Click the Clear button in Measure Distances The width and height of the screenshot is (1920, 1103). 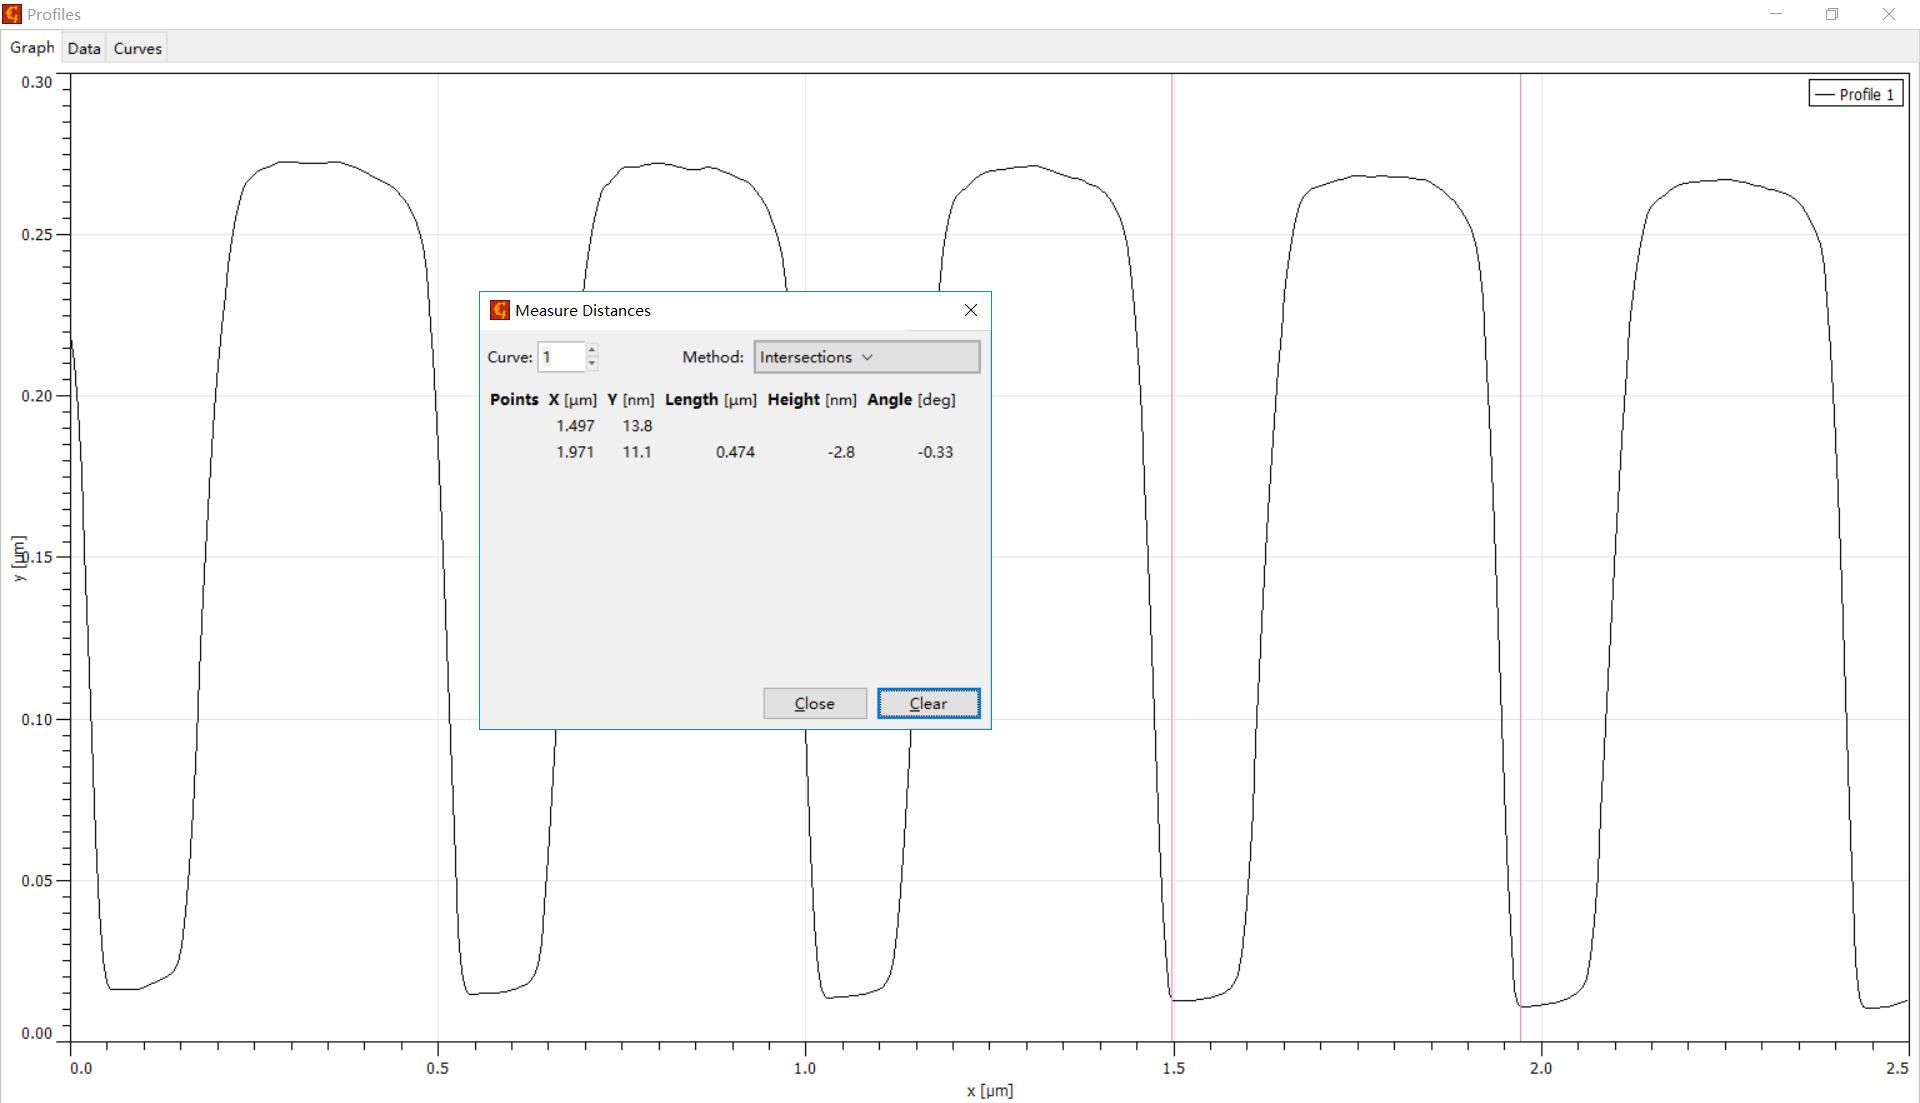tap(928, 703)
